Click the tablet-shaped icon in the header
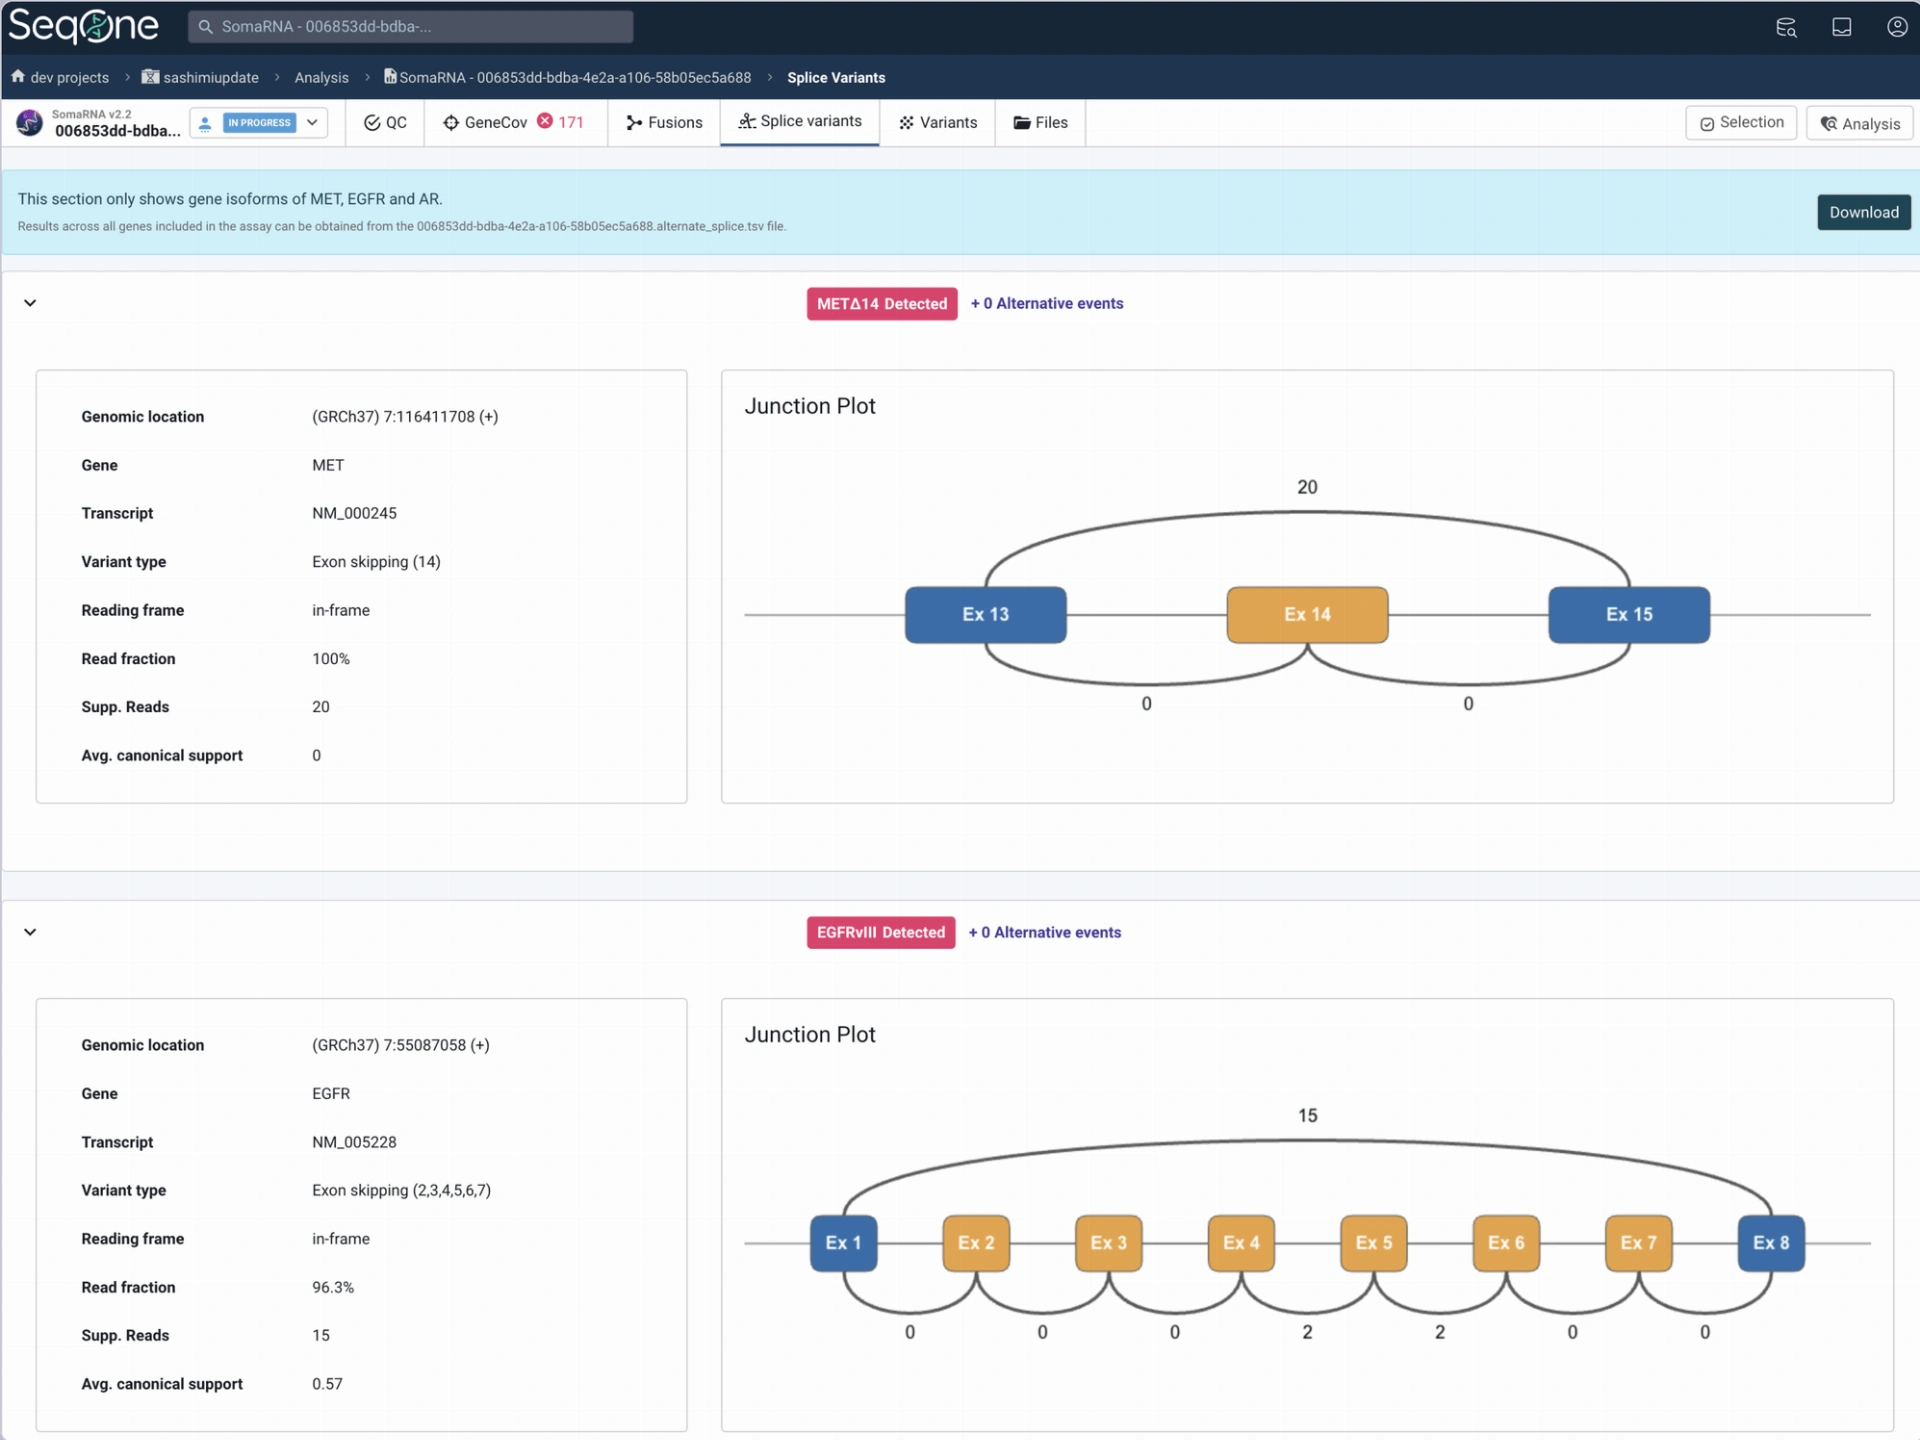The width and height of the screenshot is (1920, 1440). point(1841,27)
